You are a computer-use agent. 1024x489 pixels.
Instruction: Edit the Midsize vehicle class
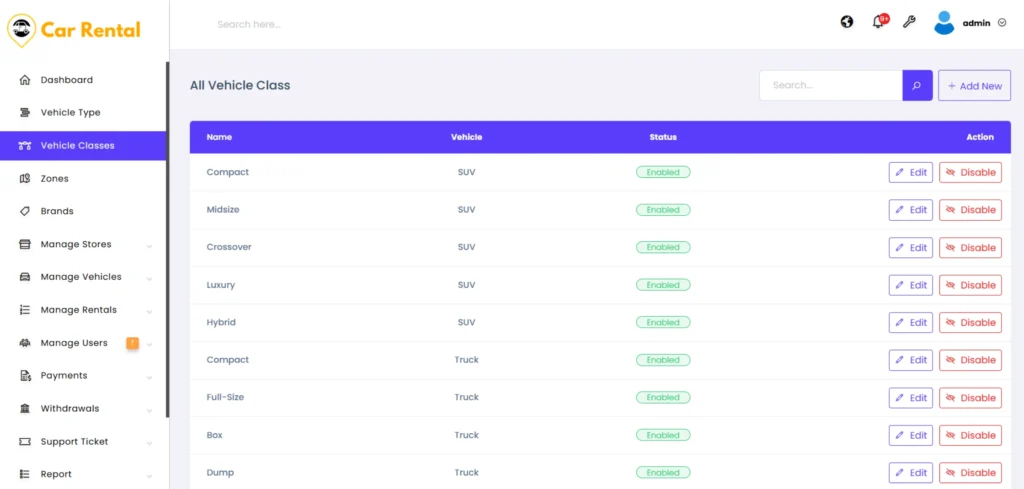[x=910, y=210]
